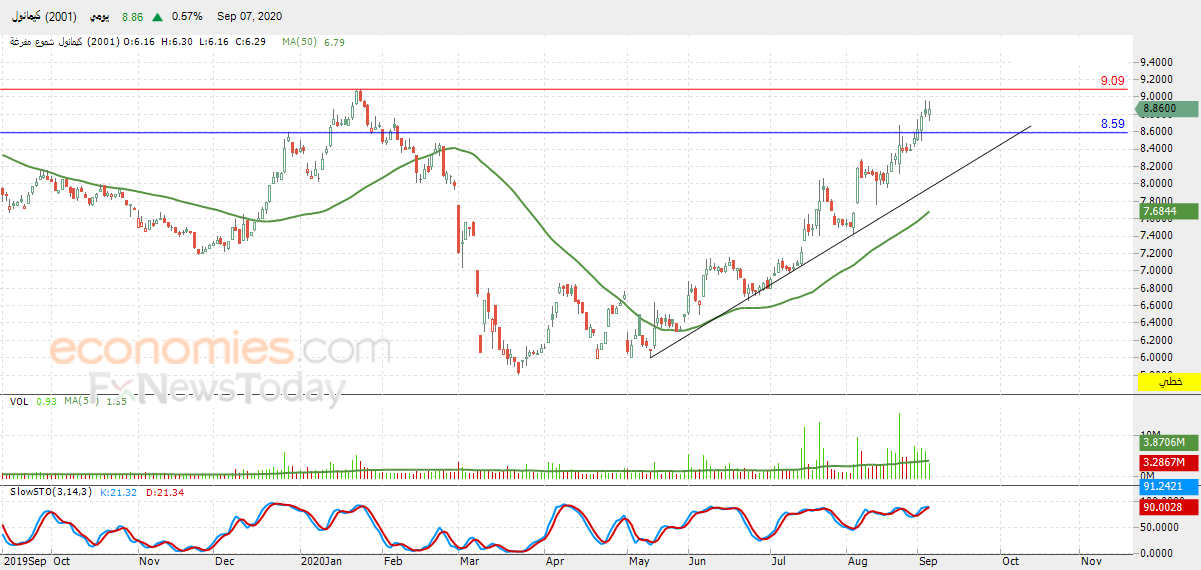
Task: Select the 7.6844 moving average tag
Action: coord(1168,211)
